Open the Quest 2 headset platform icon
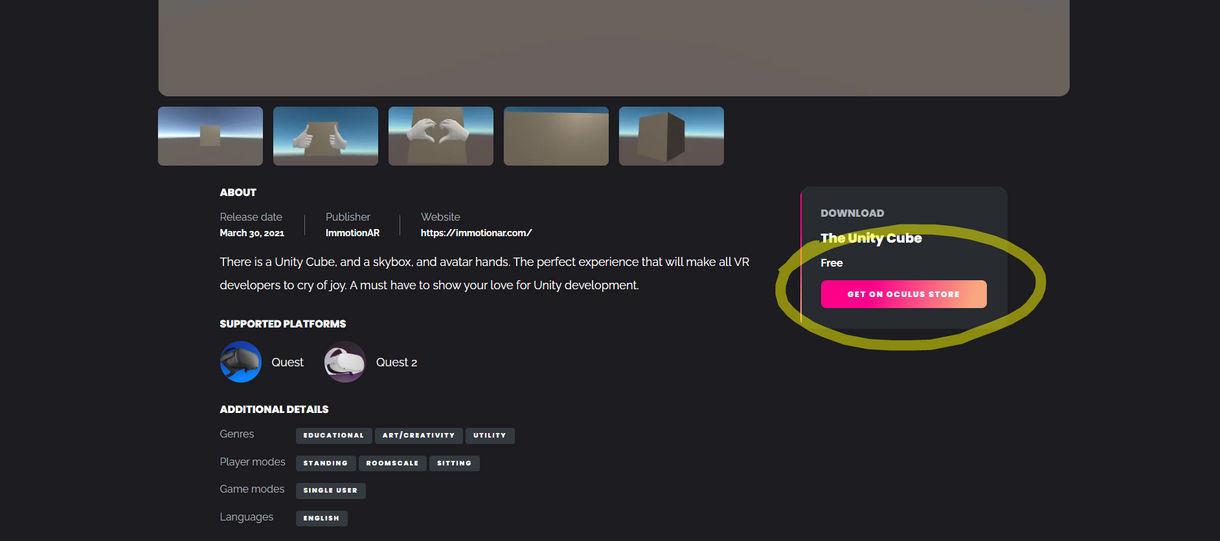Image resolution: width=1220 pixels, height=541 pixels. click(x=345, y=361)
